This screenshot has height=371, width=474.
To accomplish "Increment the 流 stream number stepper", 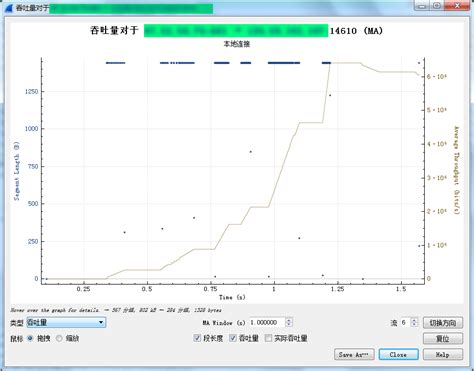I will 414,320.
